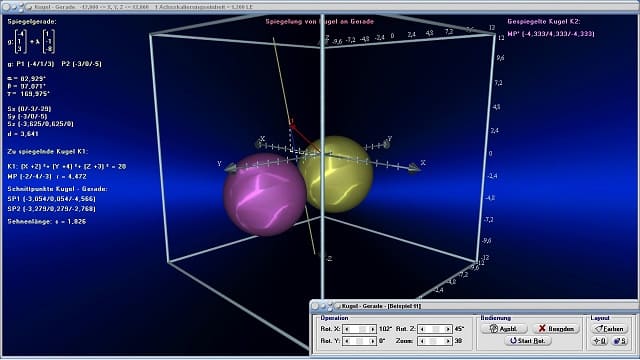The width and height of the screenshot is (640, 360).
Task: Click the Kugel - Gerade control panel title bar
Action: tap(473, 306)
